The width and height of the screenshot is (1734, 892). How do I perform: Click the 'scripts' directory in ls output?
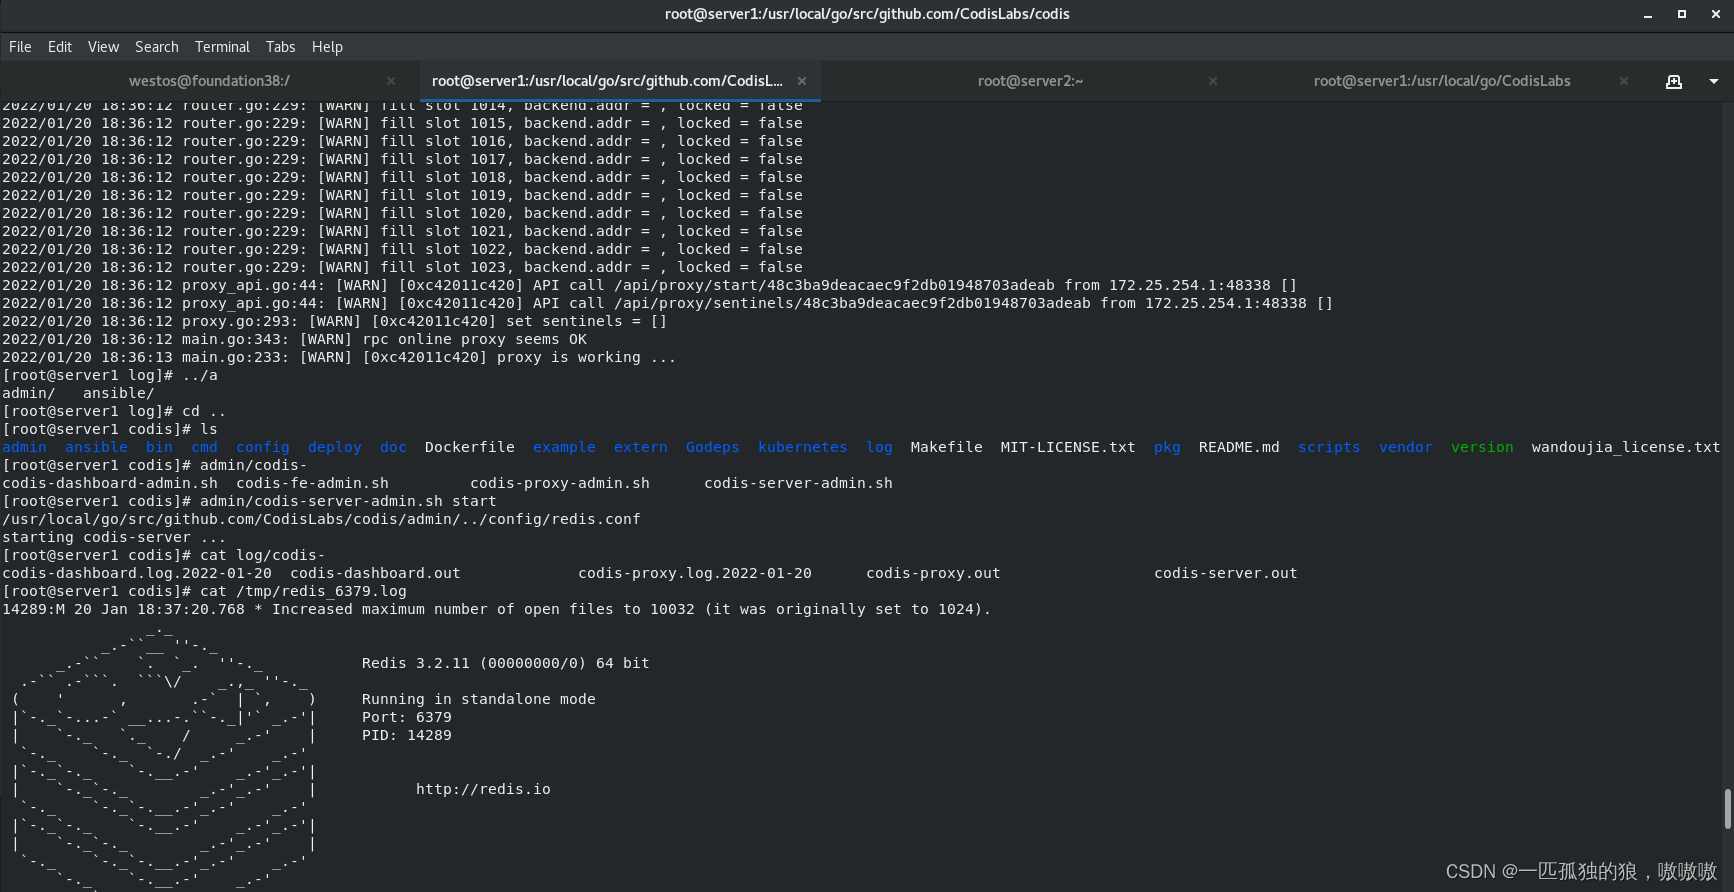click(x=1329, y=447)
